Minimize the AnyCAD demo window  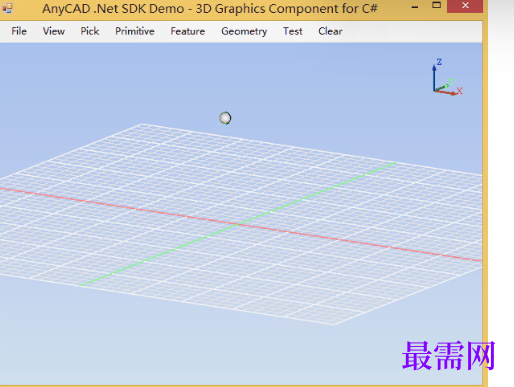(x=415, y=7)
